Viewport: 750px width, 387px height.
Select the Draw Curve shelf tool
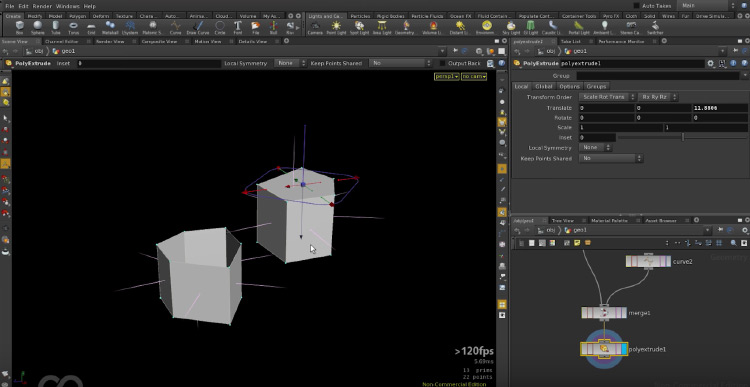(198, 28)
